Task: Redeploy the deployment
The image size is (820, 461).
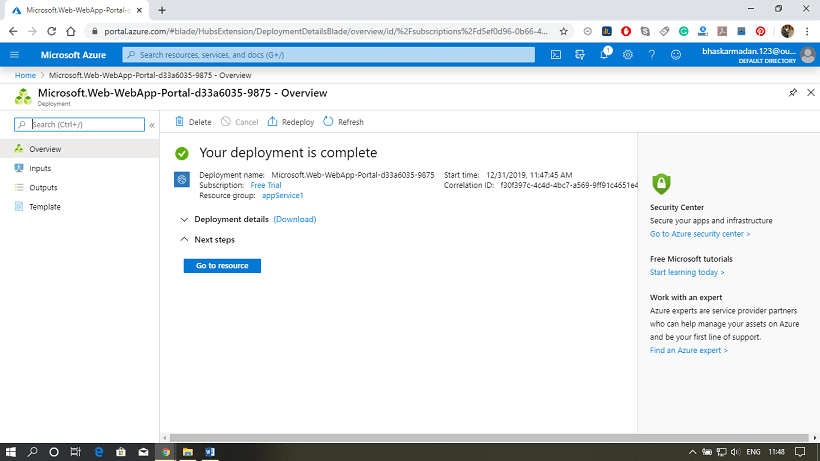Action: tap(291, 122)
